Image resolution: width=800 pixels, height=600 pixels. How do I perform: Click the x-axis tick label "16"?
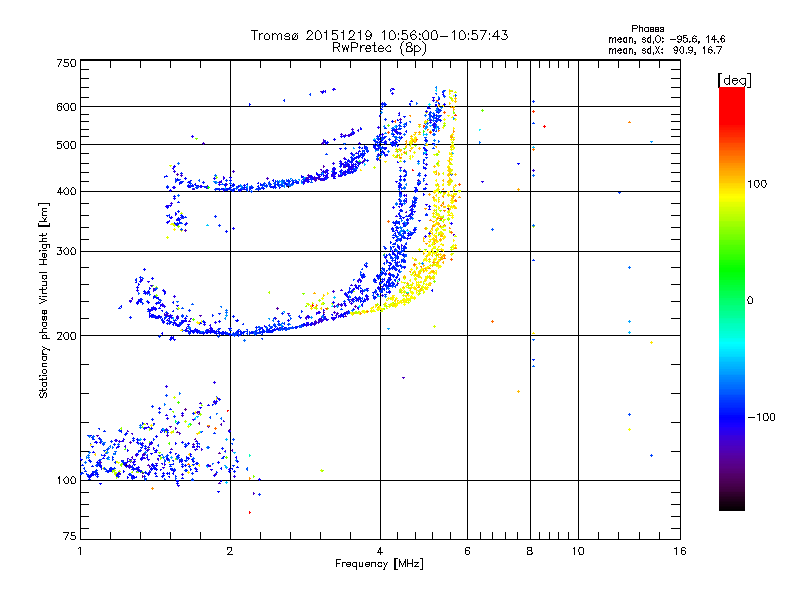tap(680, 551)
